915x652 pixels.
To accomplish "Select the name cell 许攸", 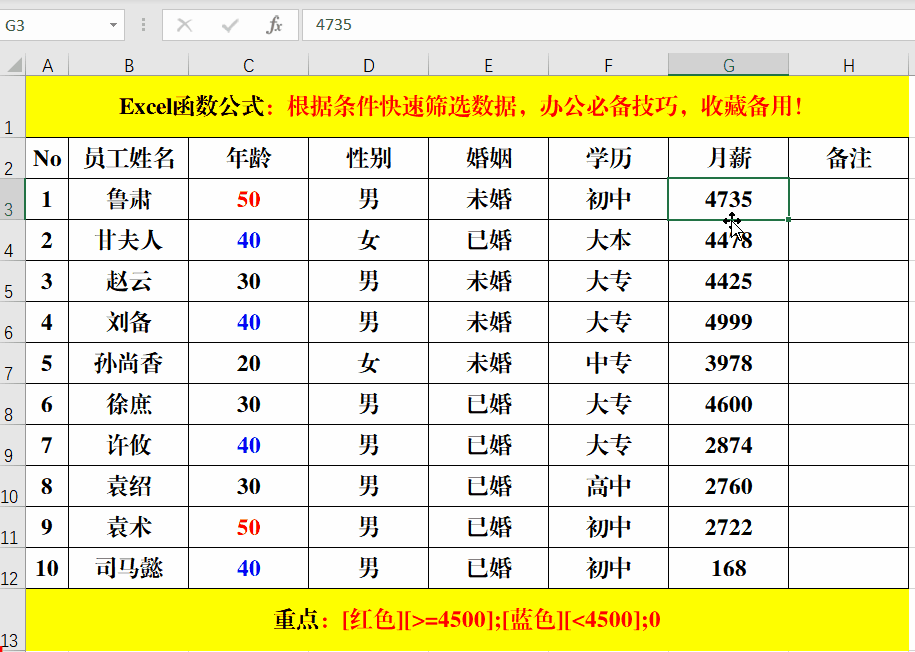I will pyautogui.click(x=129, y=445).
